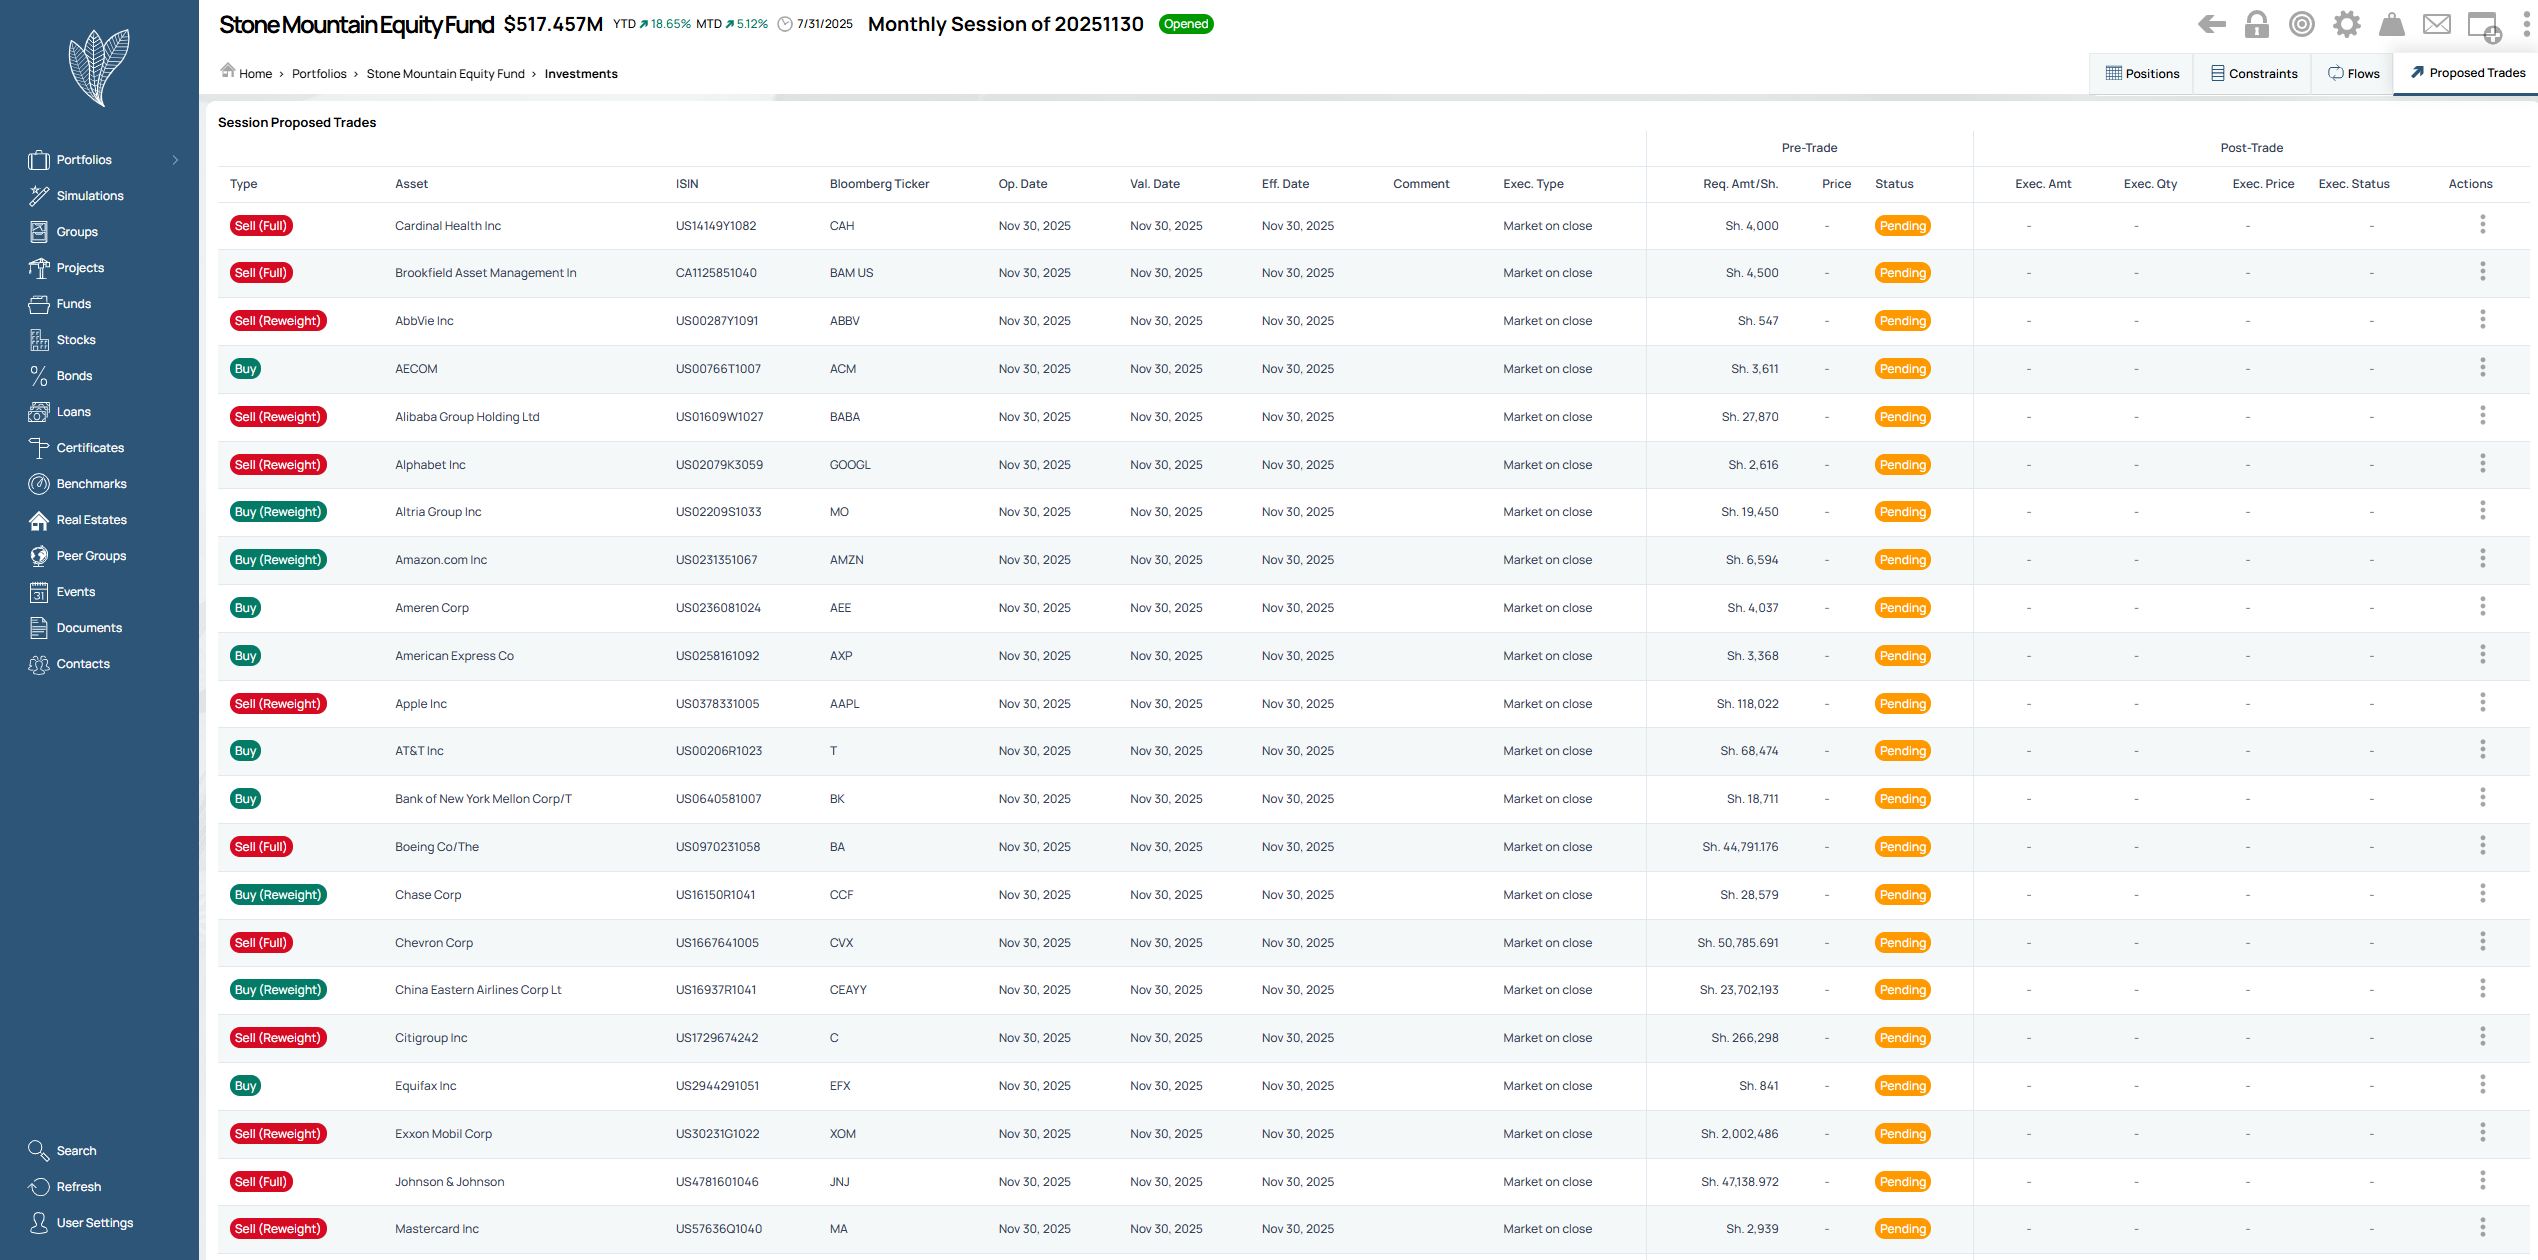The width and height of the screenshot is (2538, 1260).
Task: Switch to the Constraints tab
Action: [2253, 74]
